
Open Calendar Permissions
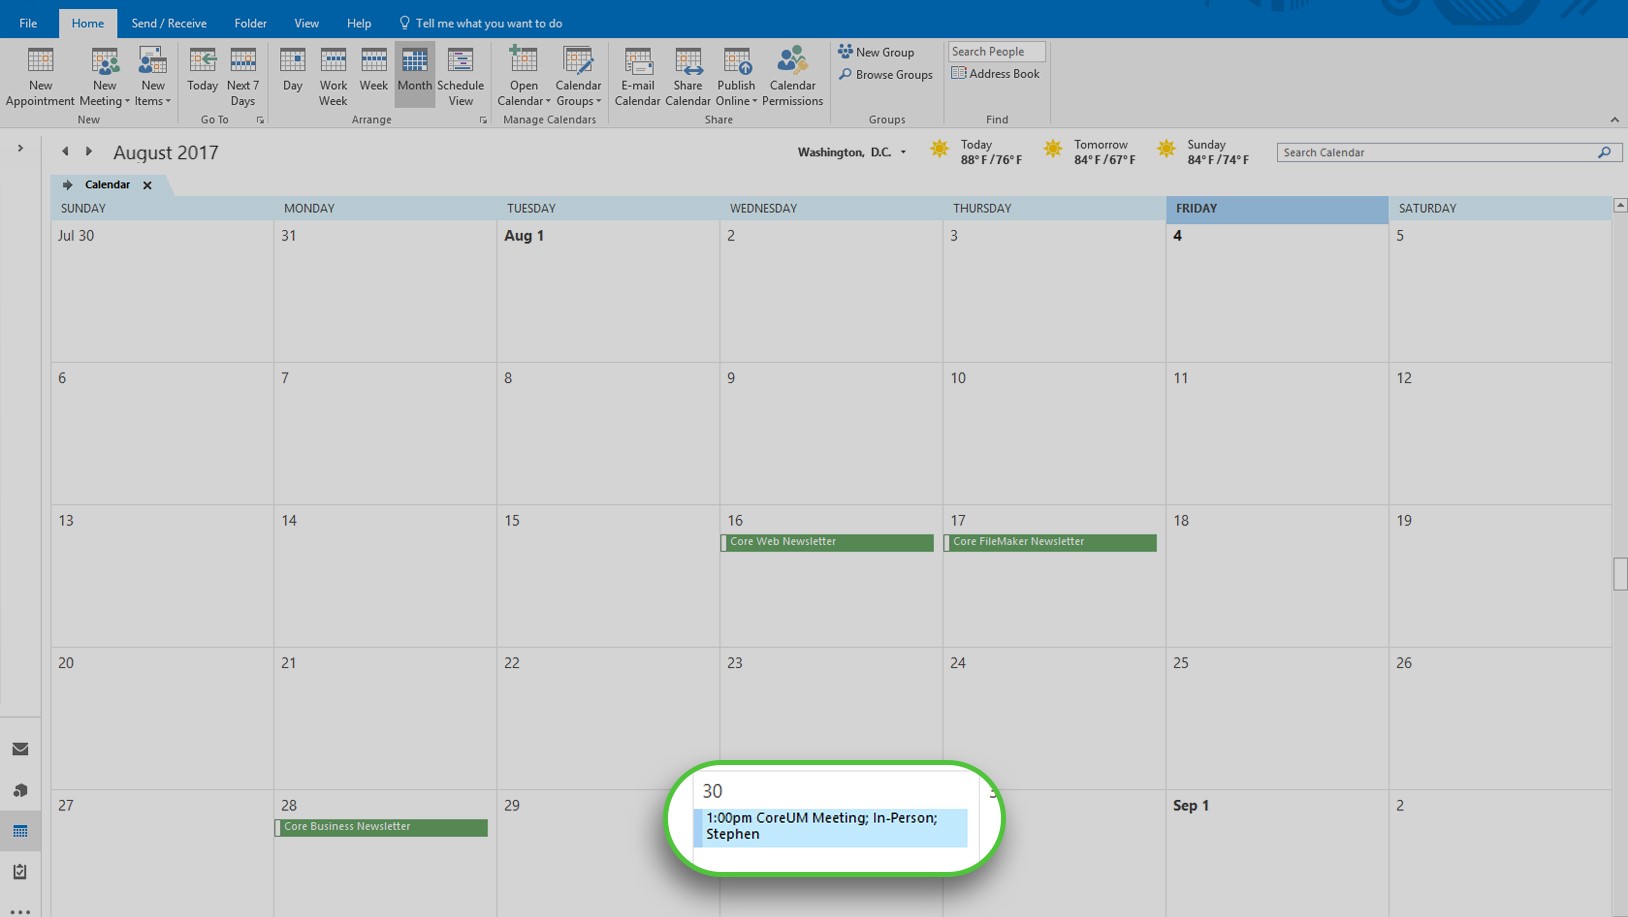(x=792, y=75)
